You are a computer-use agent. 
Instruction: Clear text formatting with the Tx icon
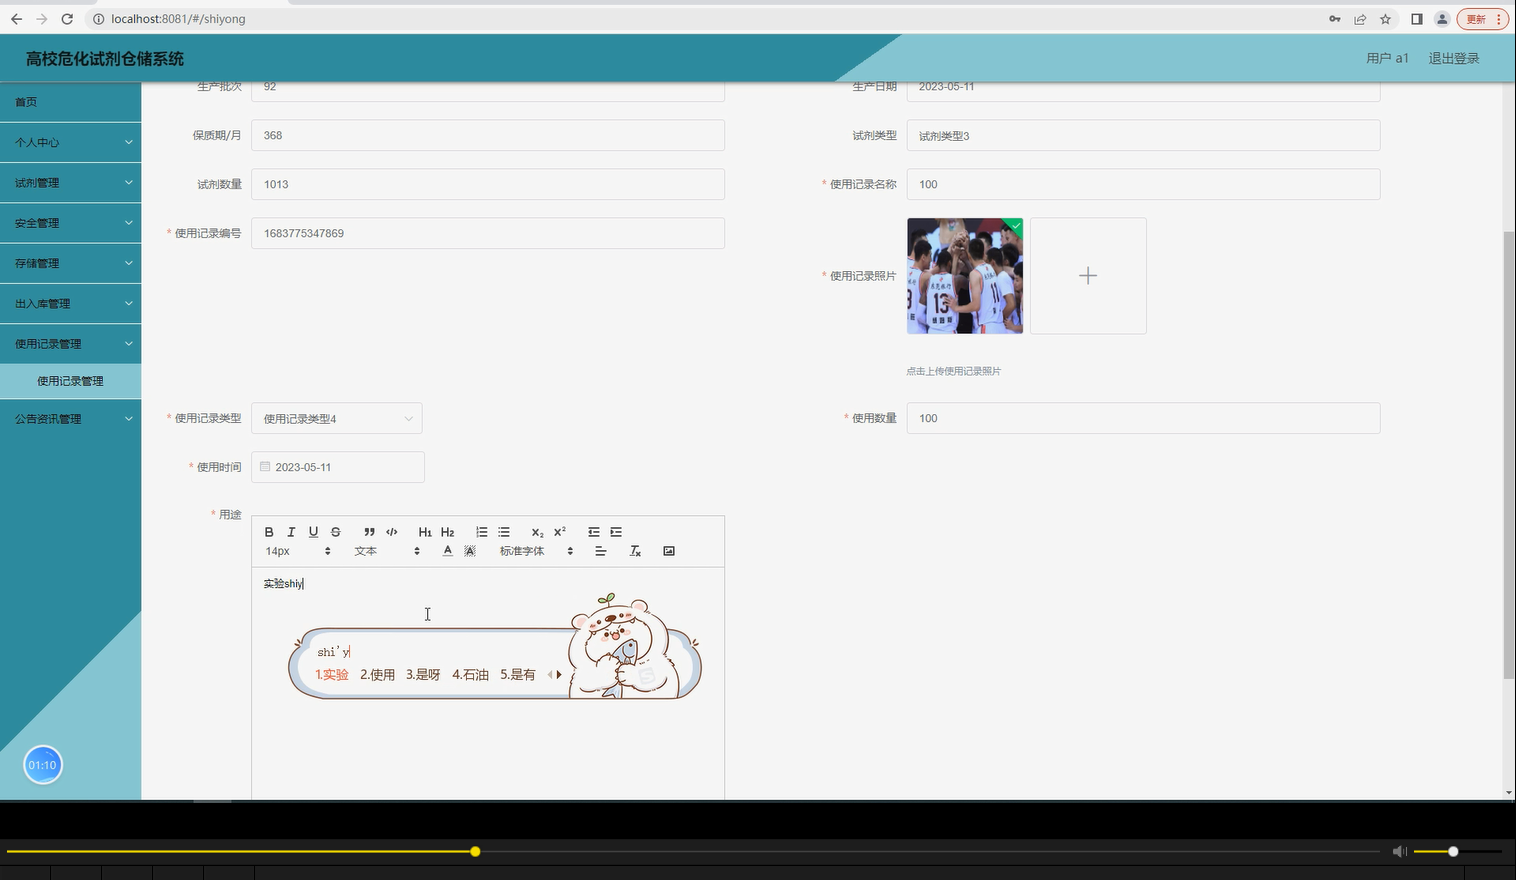pos(635,550)
